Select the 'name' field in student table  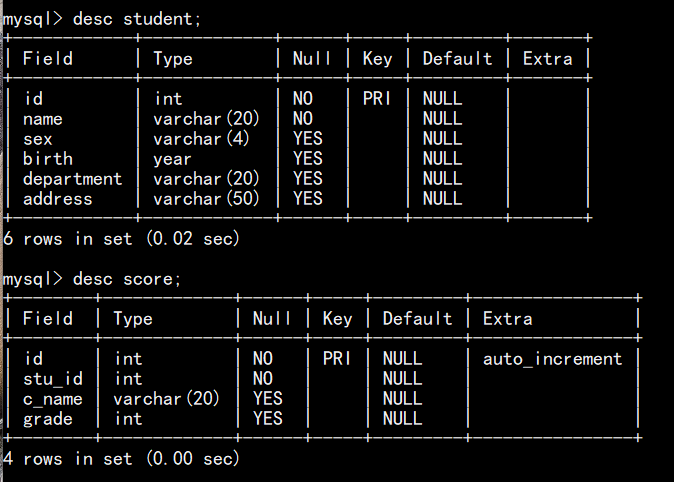43,119
